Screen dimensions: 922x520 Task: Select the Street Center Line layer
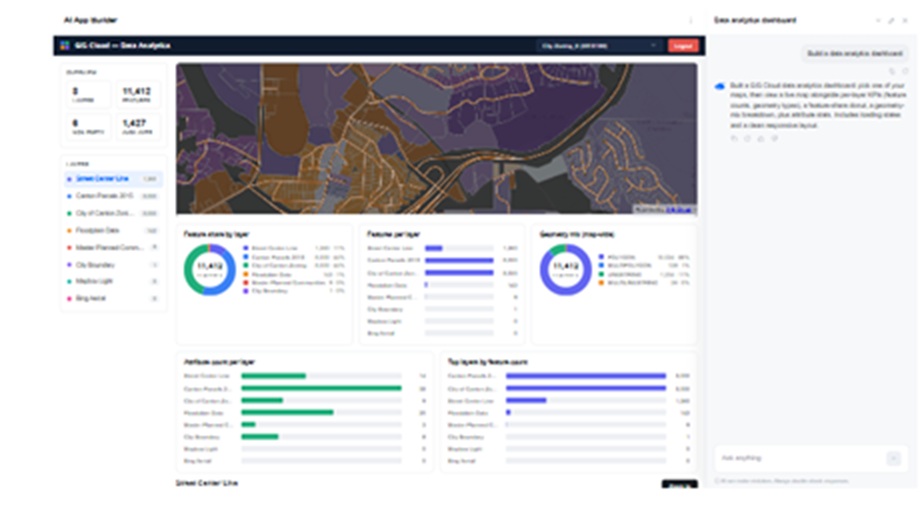pyautogui.click(x=112, y=178)
